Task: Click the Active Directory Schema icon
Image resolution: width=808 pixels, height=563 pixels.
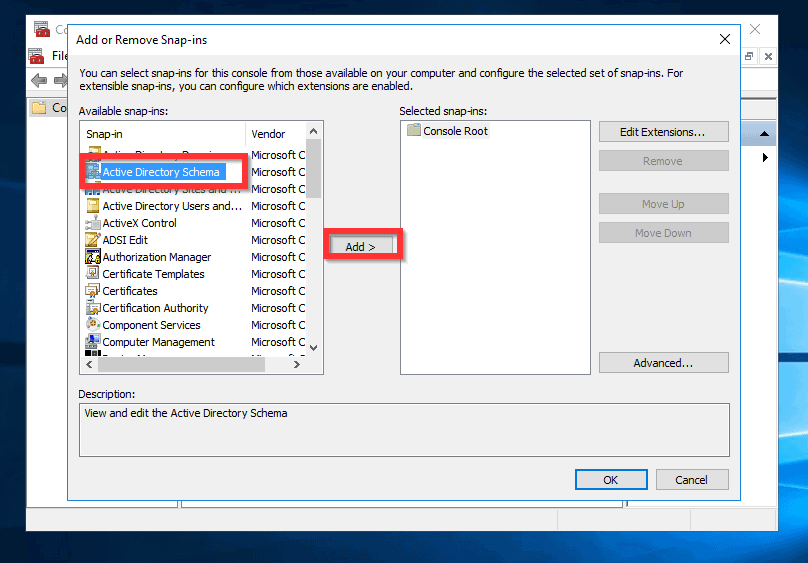Action: [93, 172]
